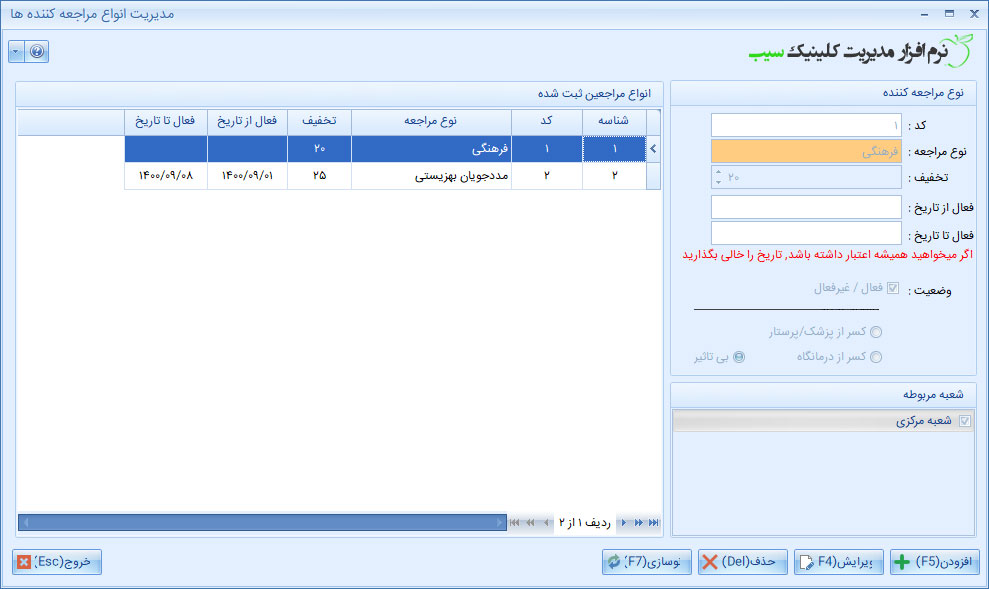Increase the discount value with the spinner arrow

point(717,172)
